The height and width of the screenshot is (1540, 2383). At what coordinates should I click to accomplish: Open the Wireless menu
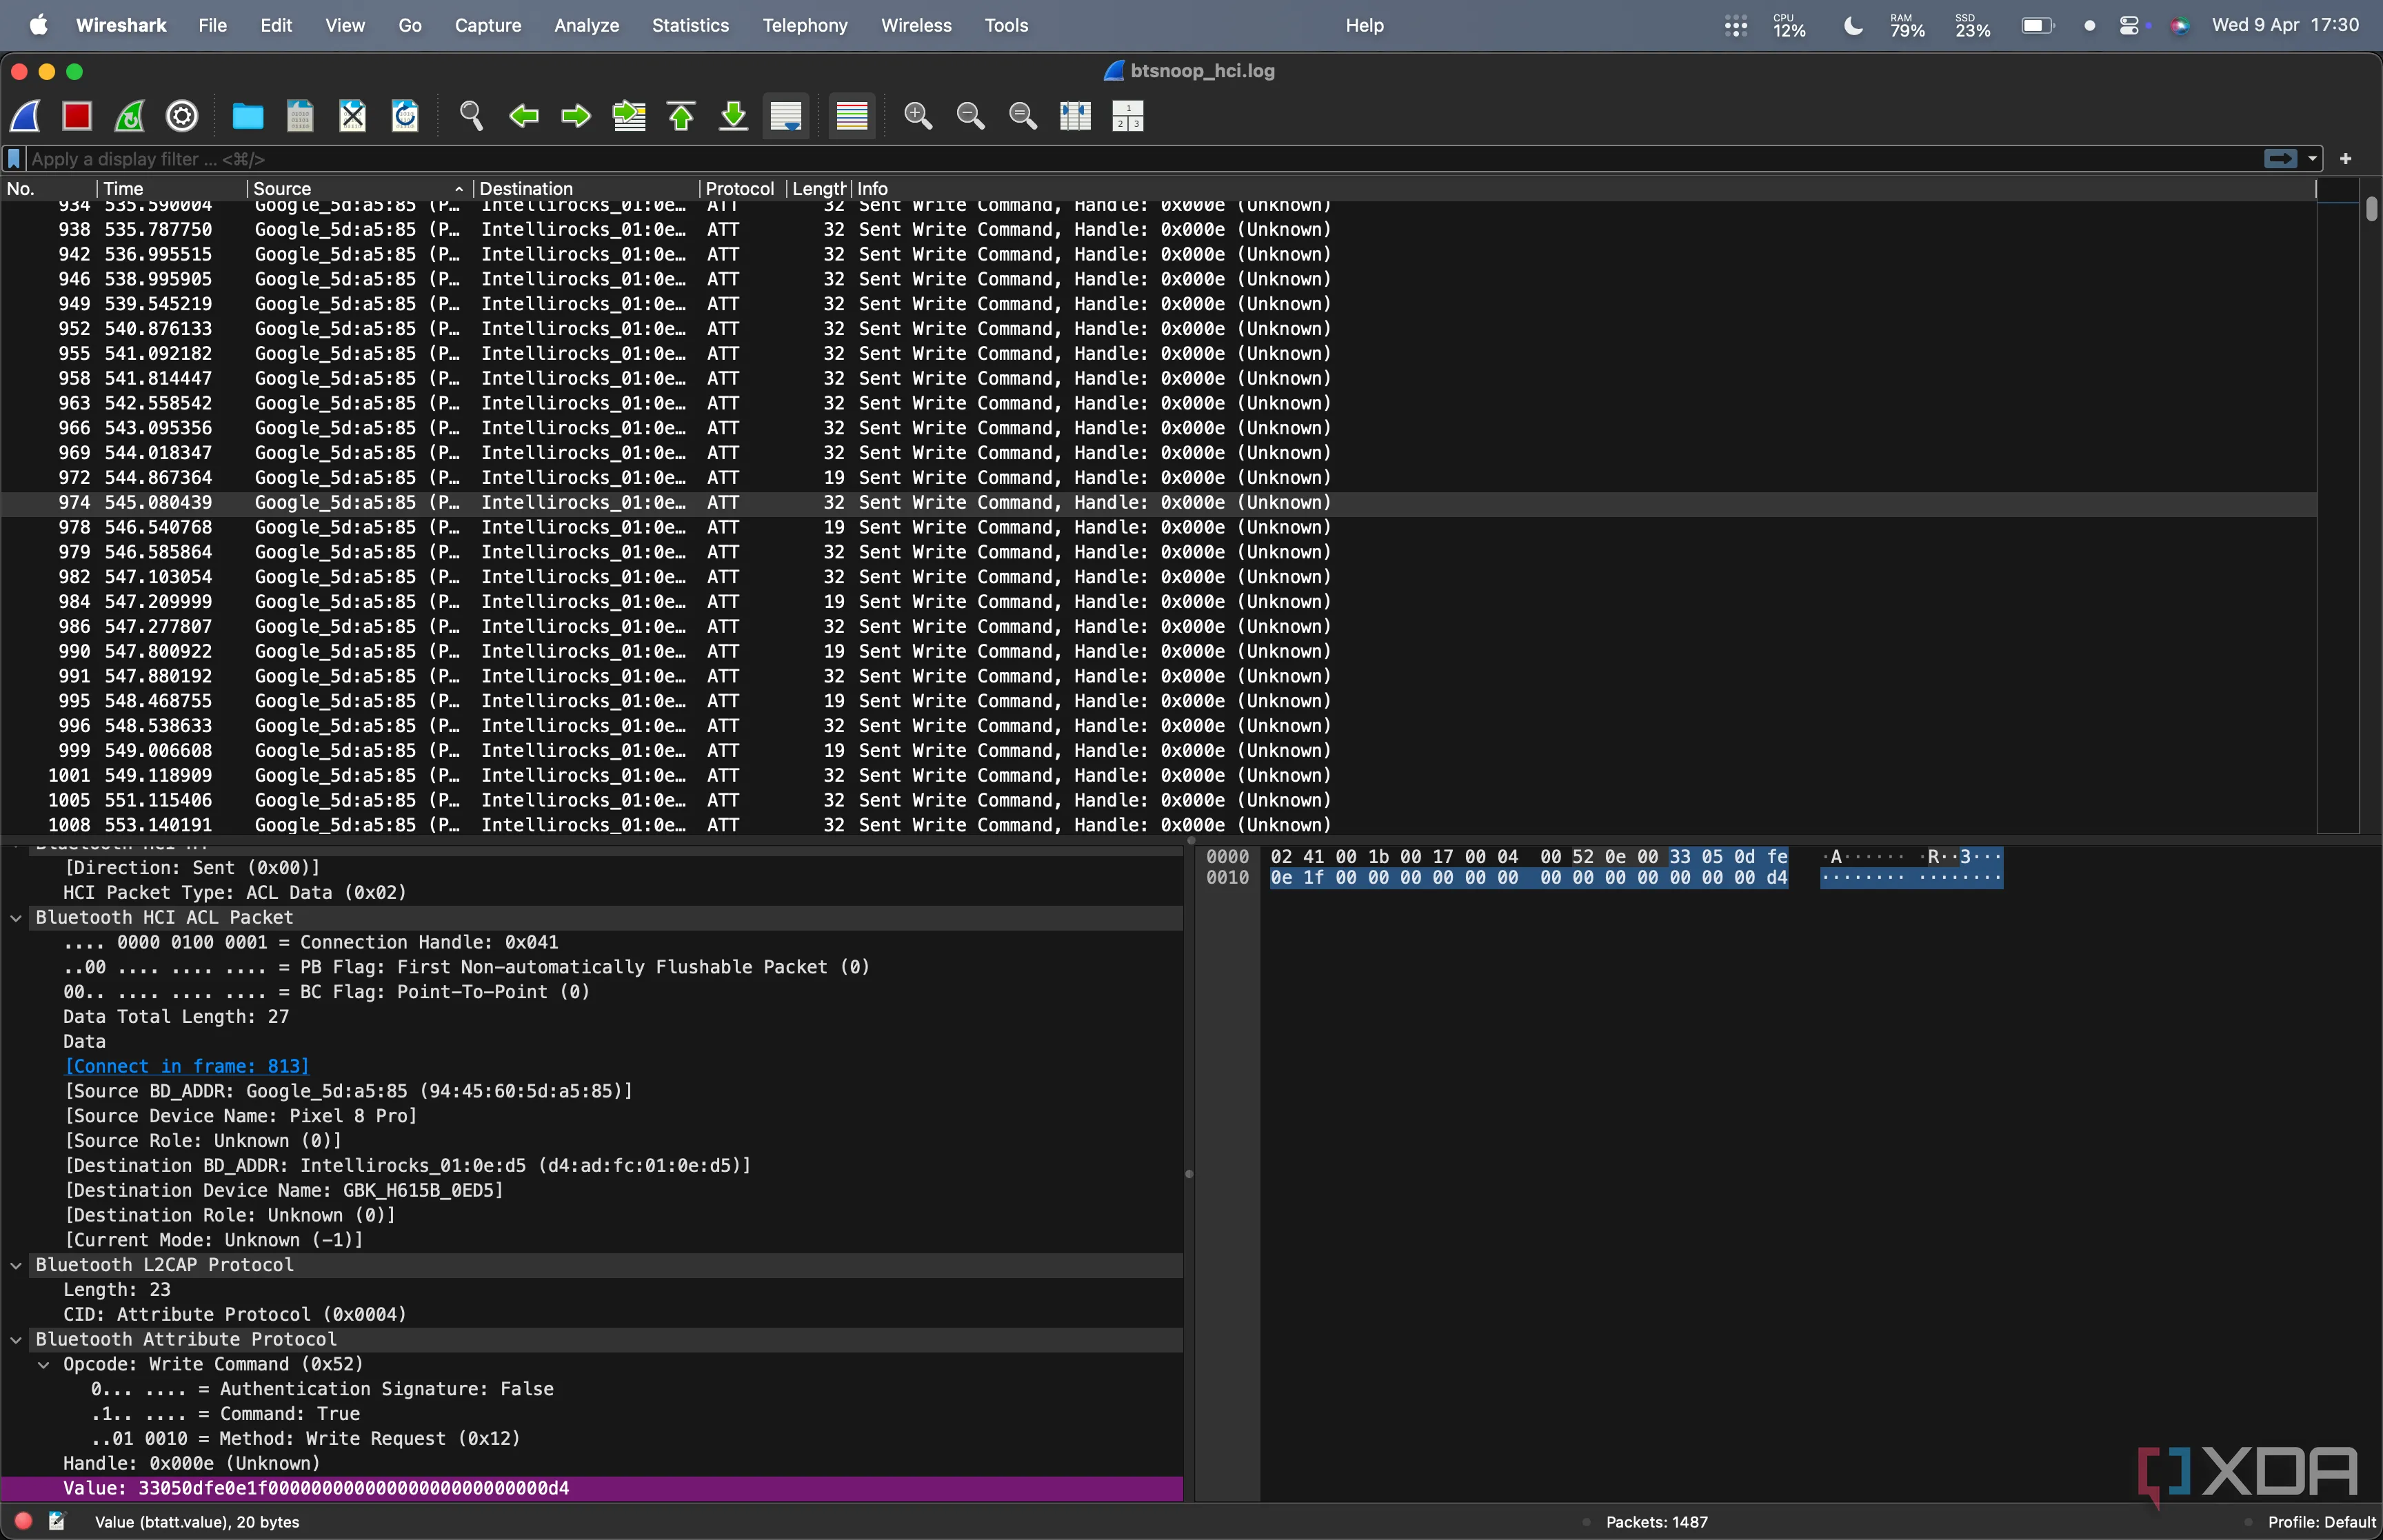point(916,26)
